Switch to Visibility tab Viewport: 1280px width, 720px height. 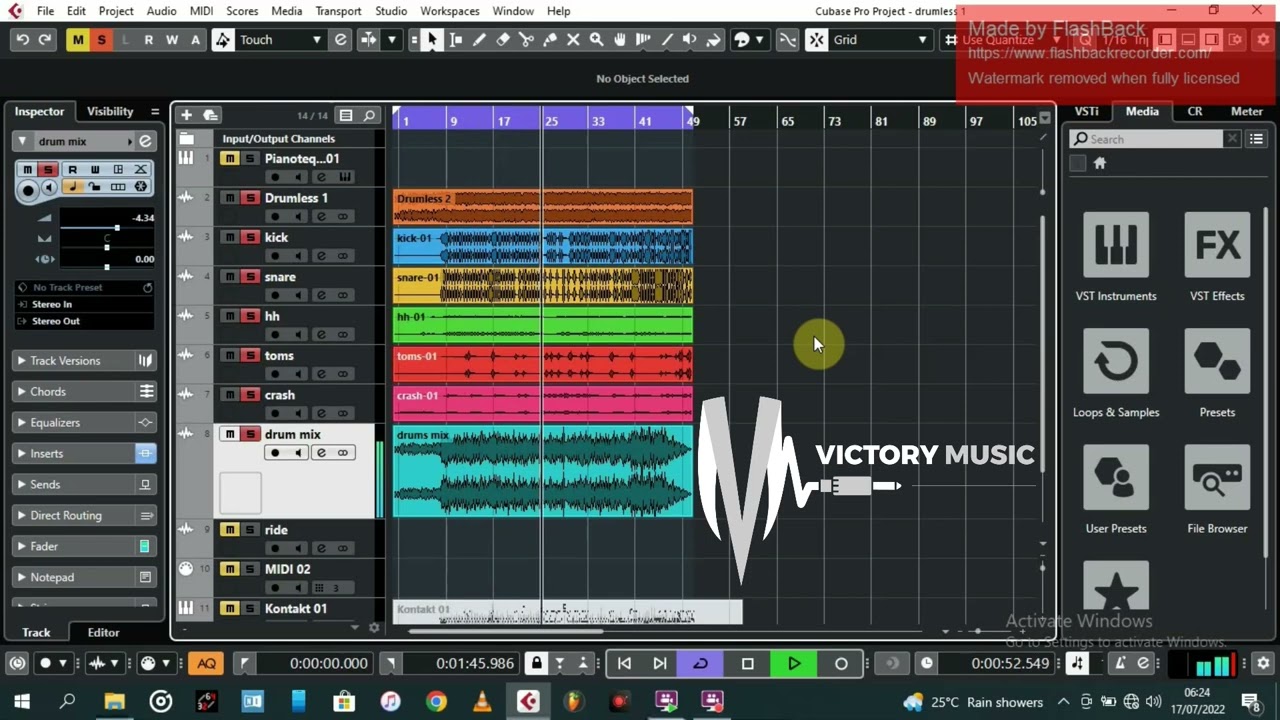[x=110, y=112]
